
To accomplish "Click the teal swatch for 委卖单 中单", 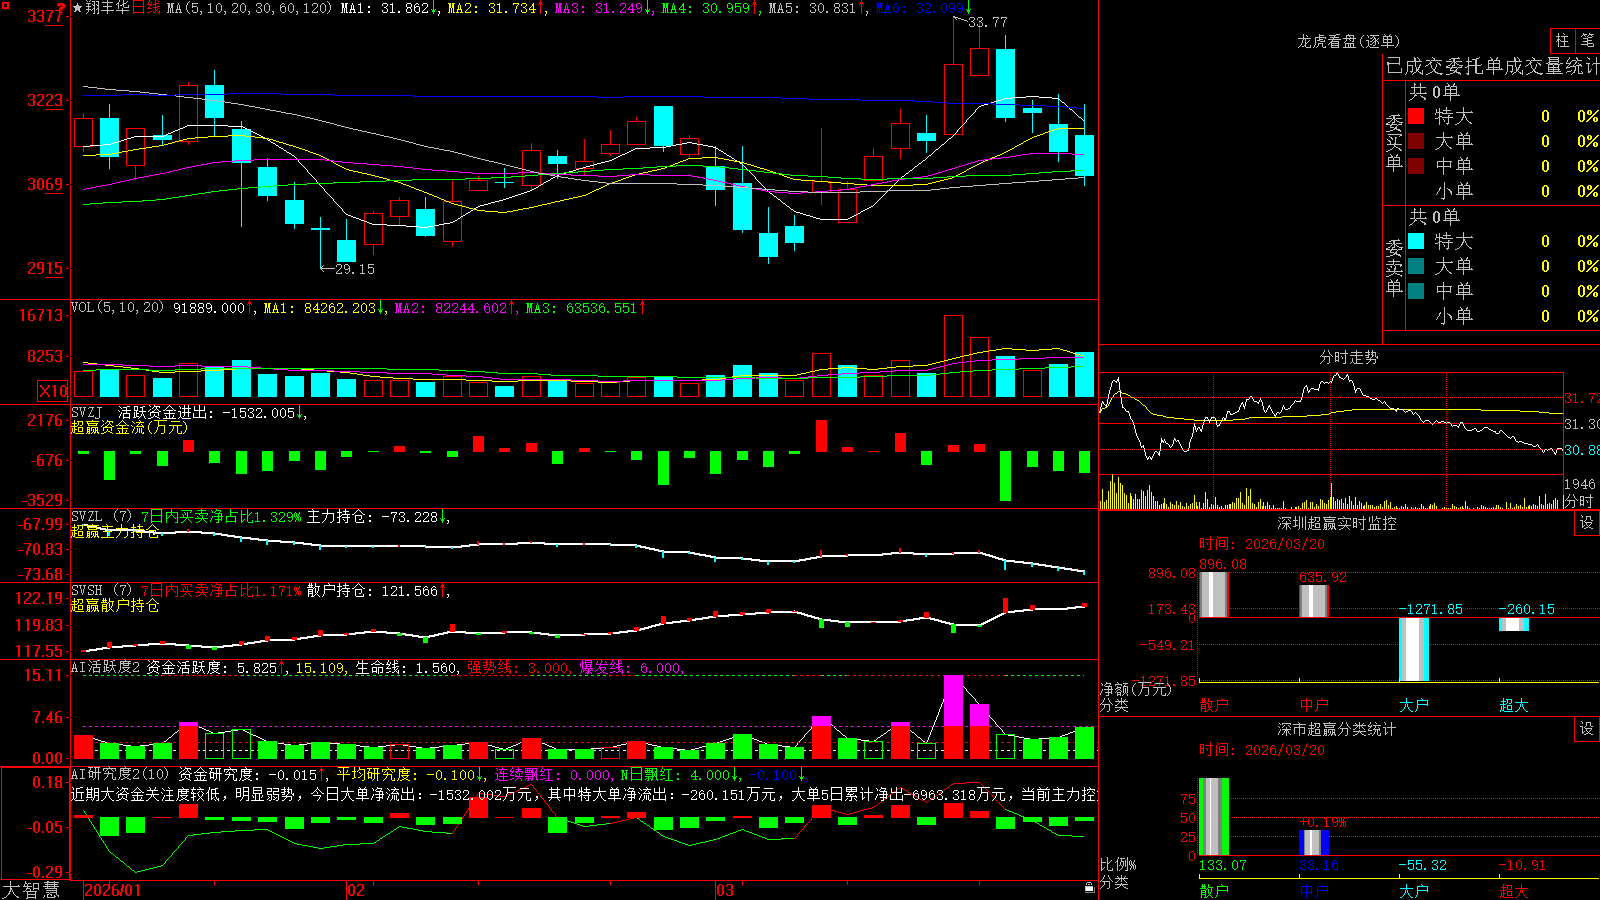I will 1416,291.
